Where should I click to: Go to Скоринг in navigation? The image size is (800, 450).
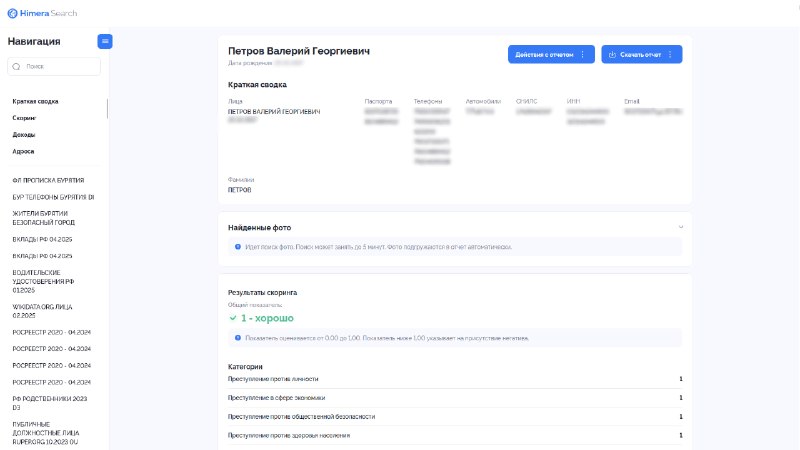(24, 118)
